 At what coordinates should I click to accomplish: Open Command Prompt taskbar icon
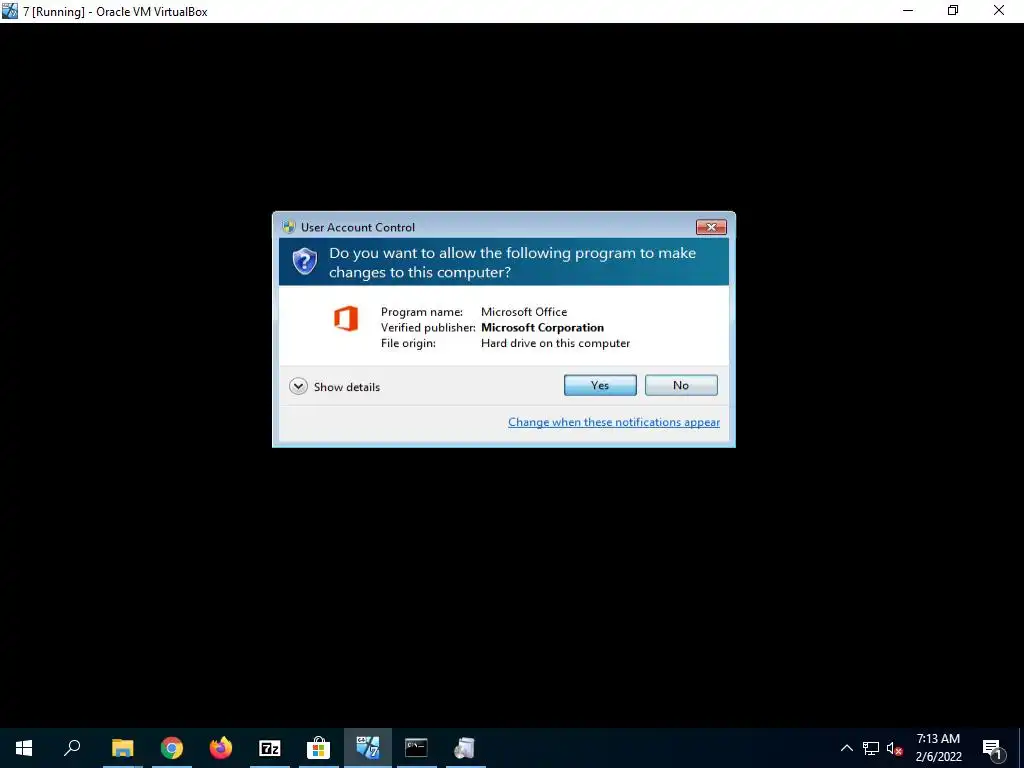(x=417, y=748)
